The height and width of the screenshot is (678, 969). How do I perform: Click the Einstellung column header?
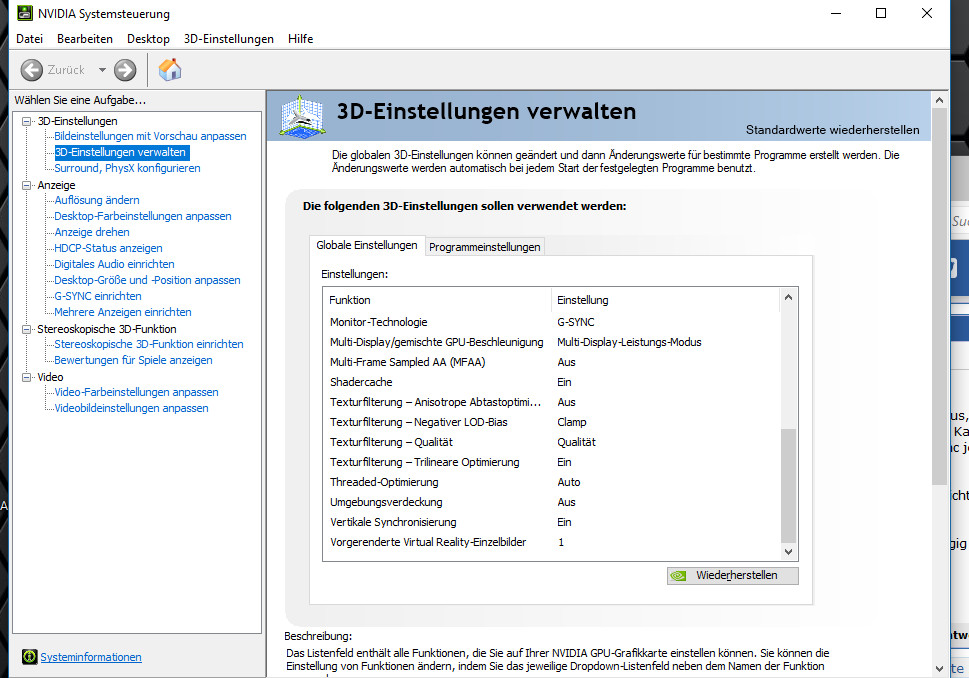[666, 300]
